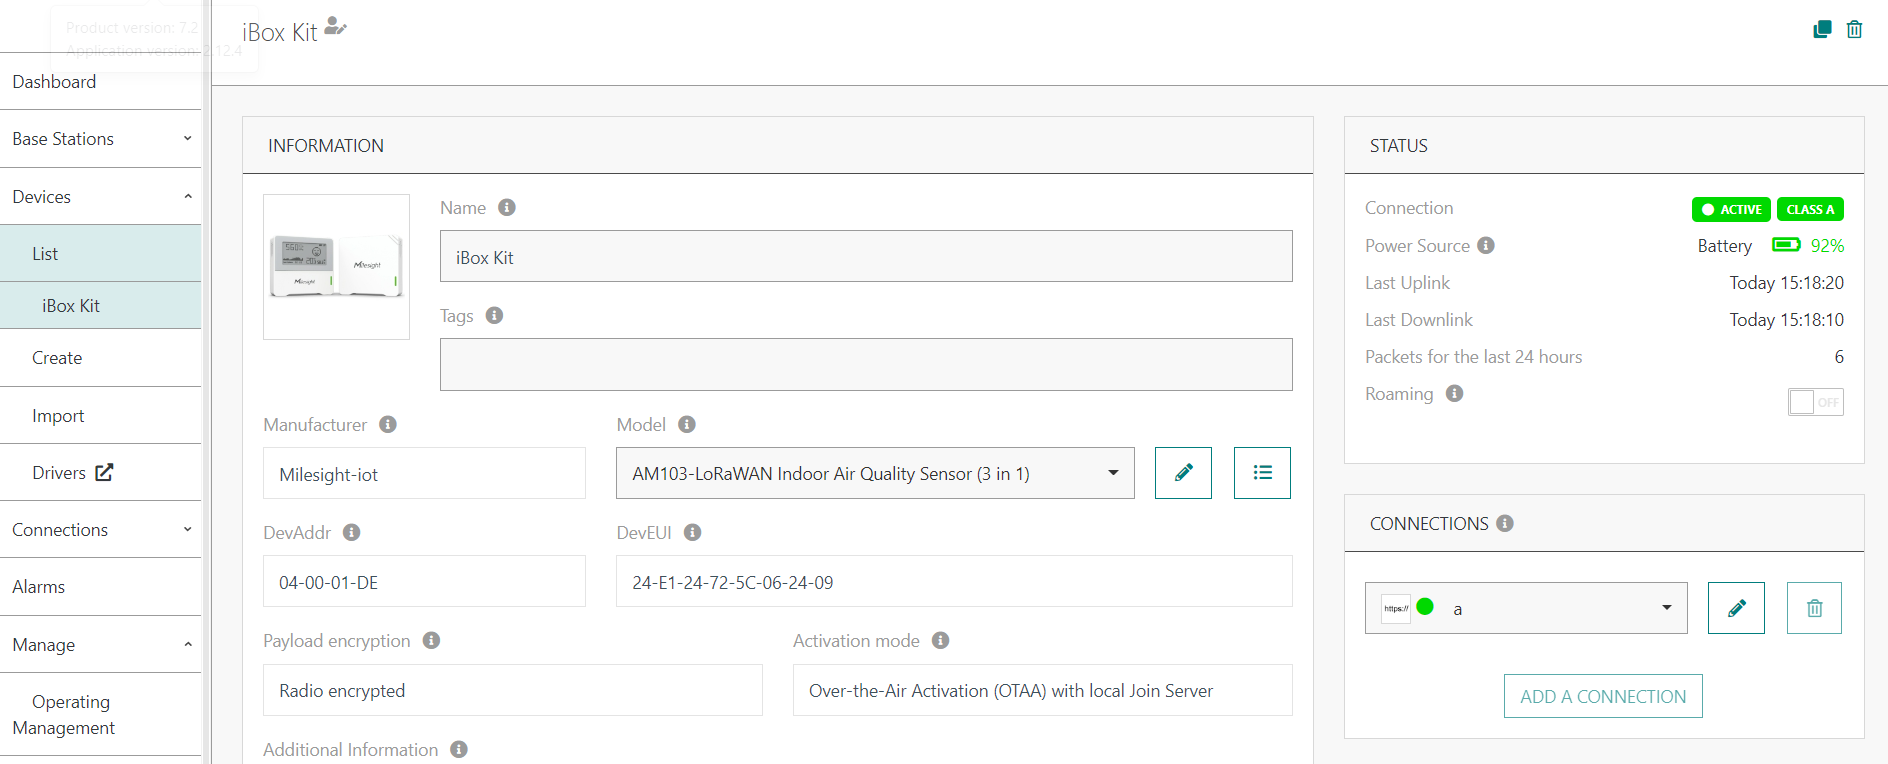Click the info icon beside DevEUI
Viewport: 1888px width, 764px height.
pos(692,533)
